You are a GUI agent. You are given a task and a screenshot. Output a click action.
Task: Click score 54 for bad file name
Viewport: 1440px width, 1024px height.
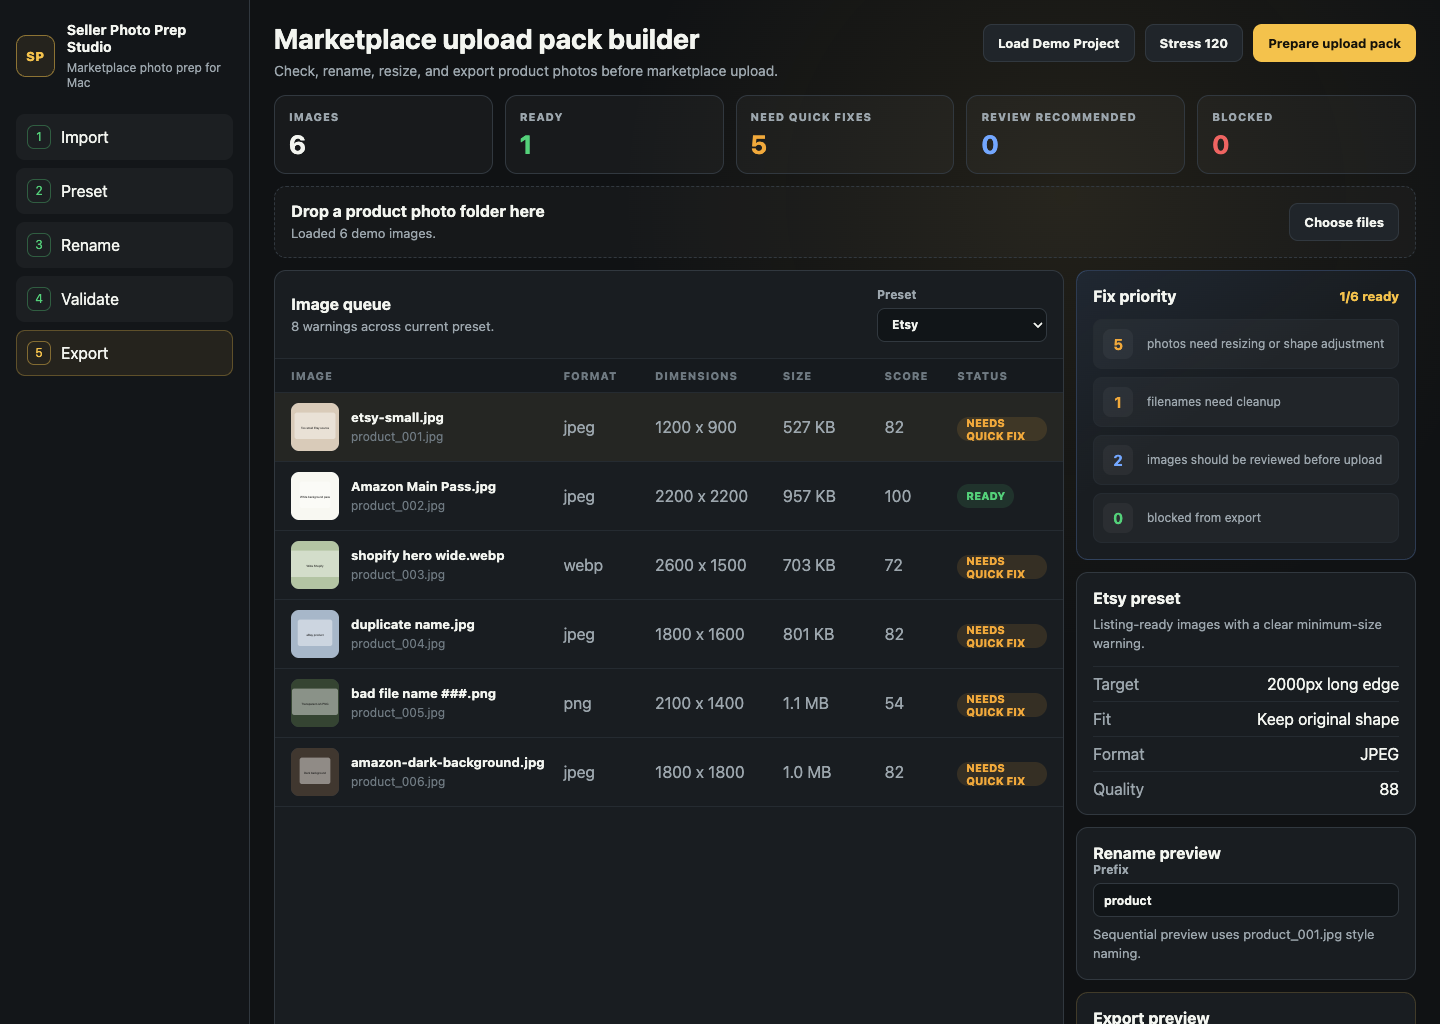click(x=894, y=703)
